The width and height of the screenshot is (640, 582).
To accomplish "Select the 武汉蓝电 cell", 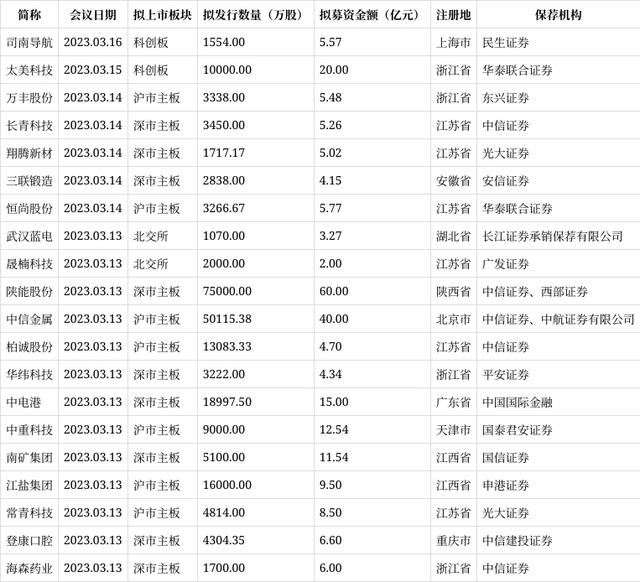I will click(29, 236).
